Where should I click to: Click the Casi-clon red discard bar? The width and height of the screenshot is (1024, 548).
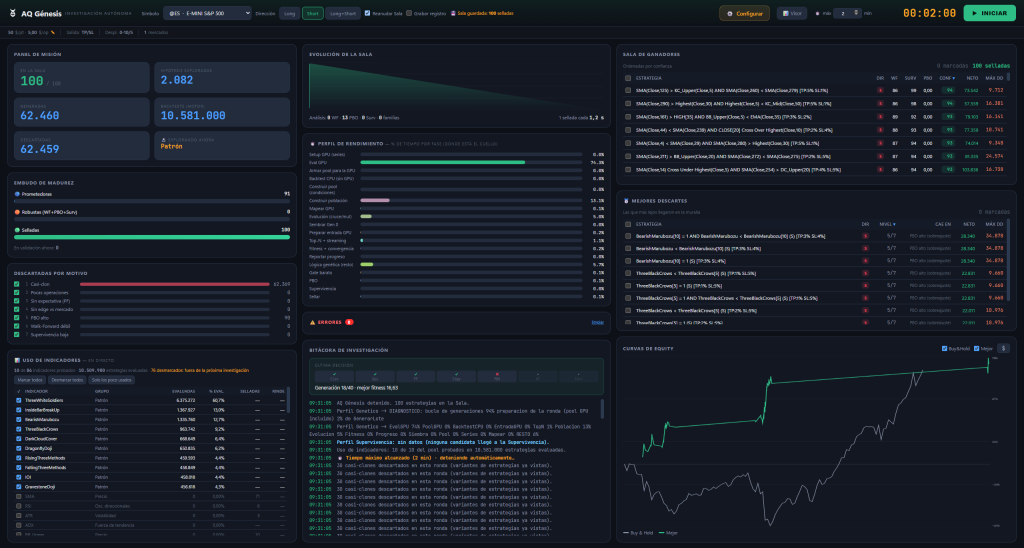[174, 284]
